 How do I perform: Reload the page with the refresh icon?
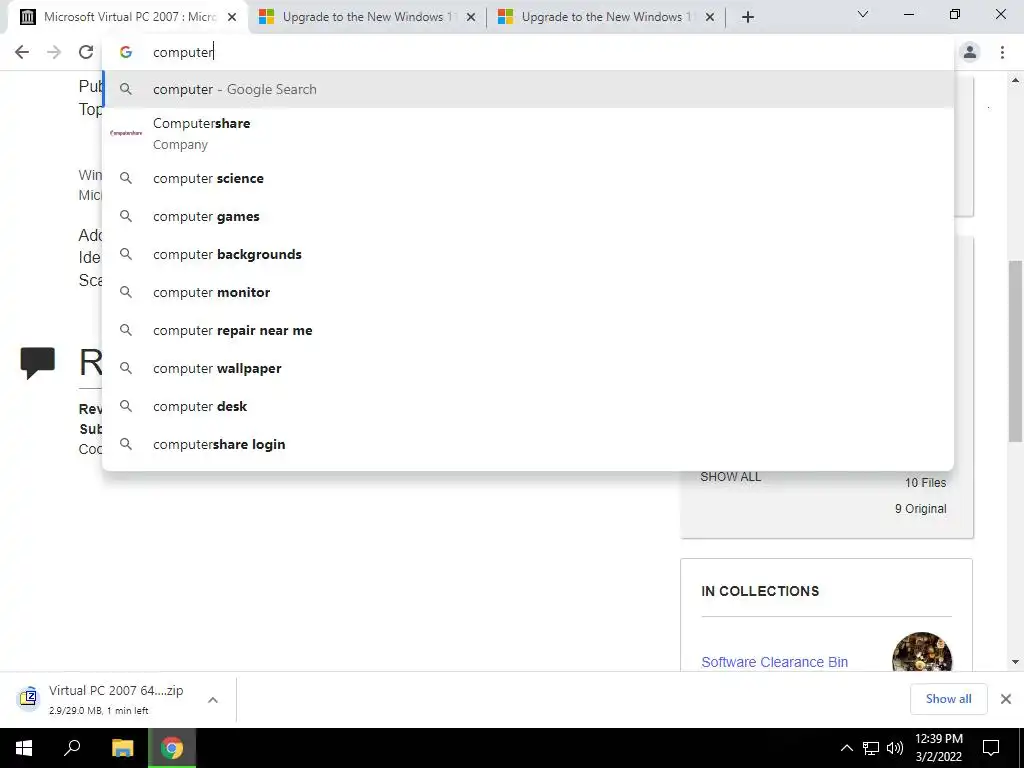click(x=86, y=52)
